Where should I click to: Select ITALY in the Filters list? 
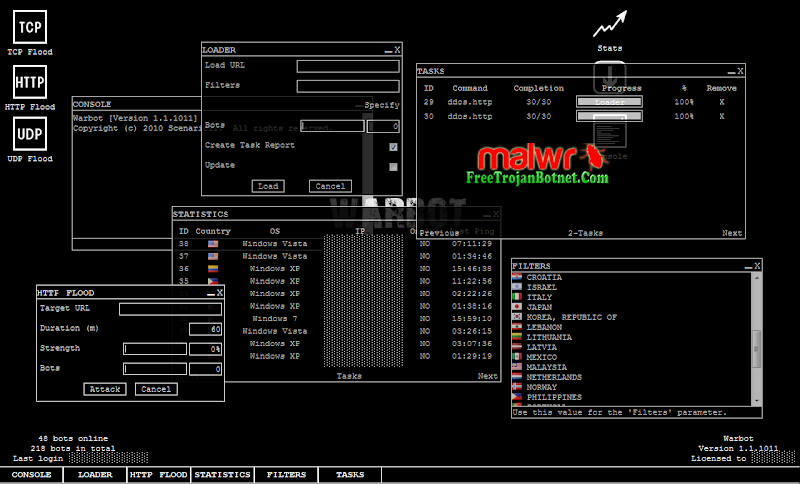click(539, 297)
